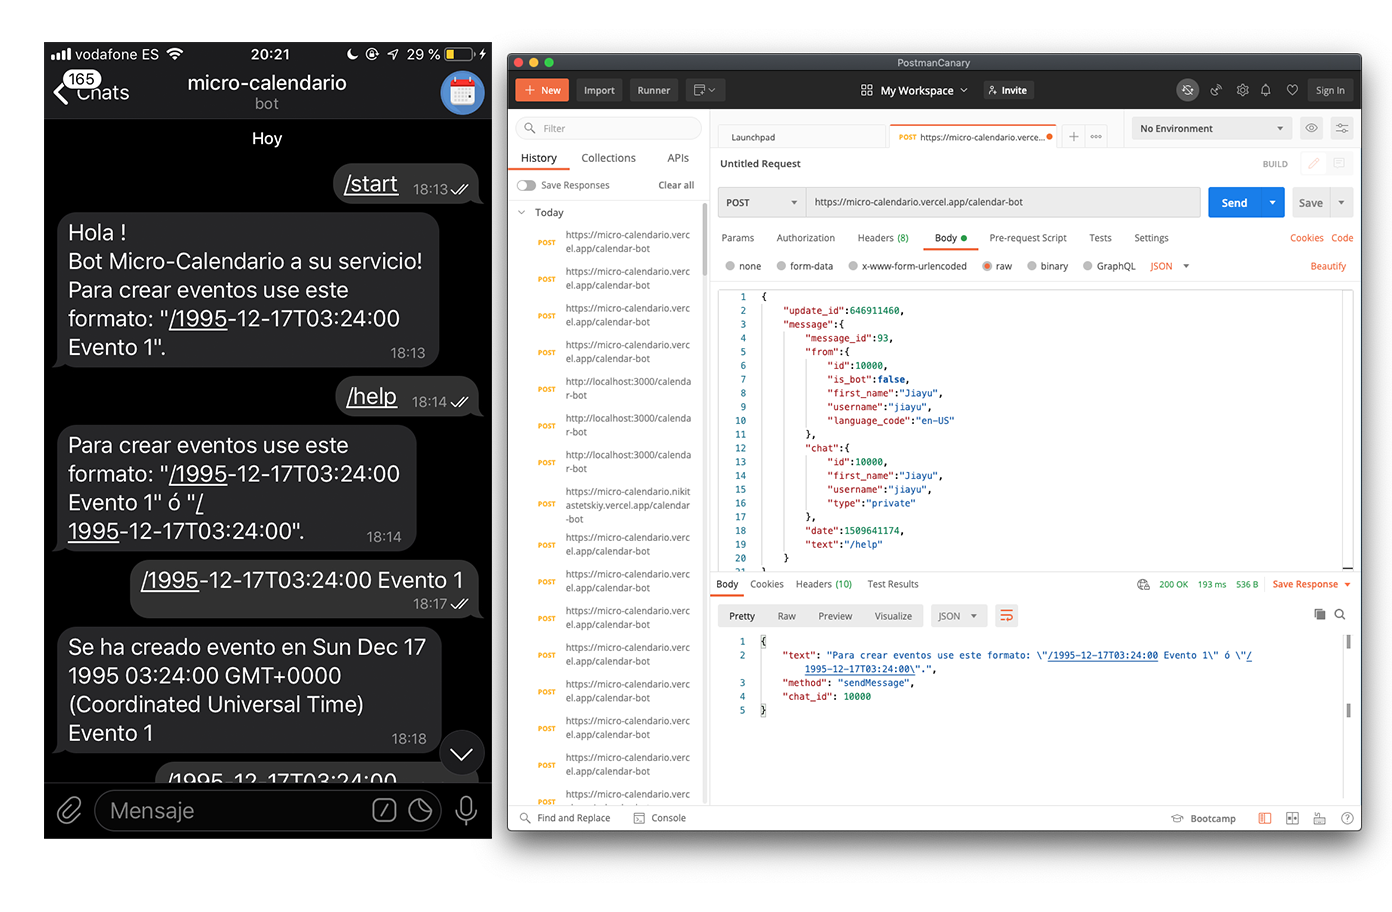Tap attachment paperclip icon in Telegram
Viewport: 1392px width, 912px height.
pos(69,810)
